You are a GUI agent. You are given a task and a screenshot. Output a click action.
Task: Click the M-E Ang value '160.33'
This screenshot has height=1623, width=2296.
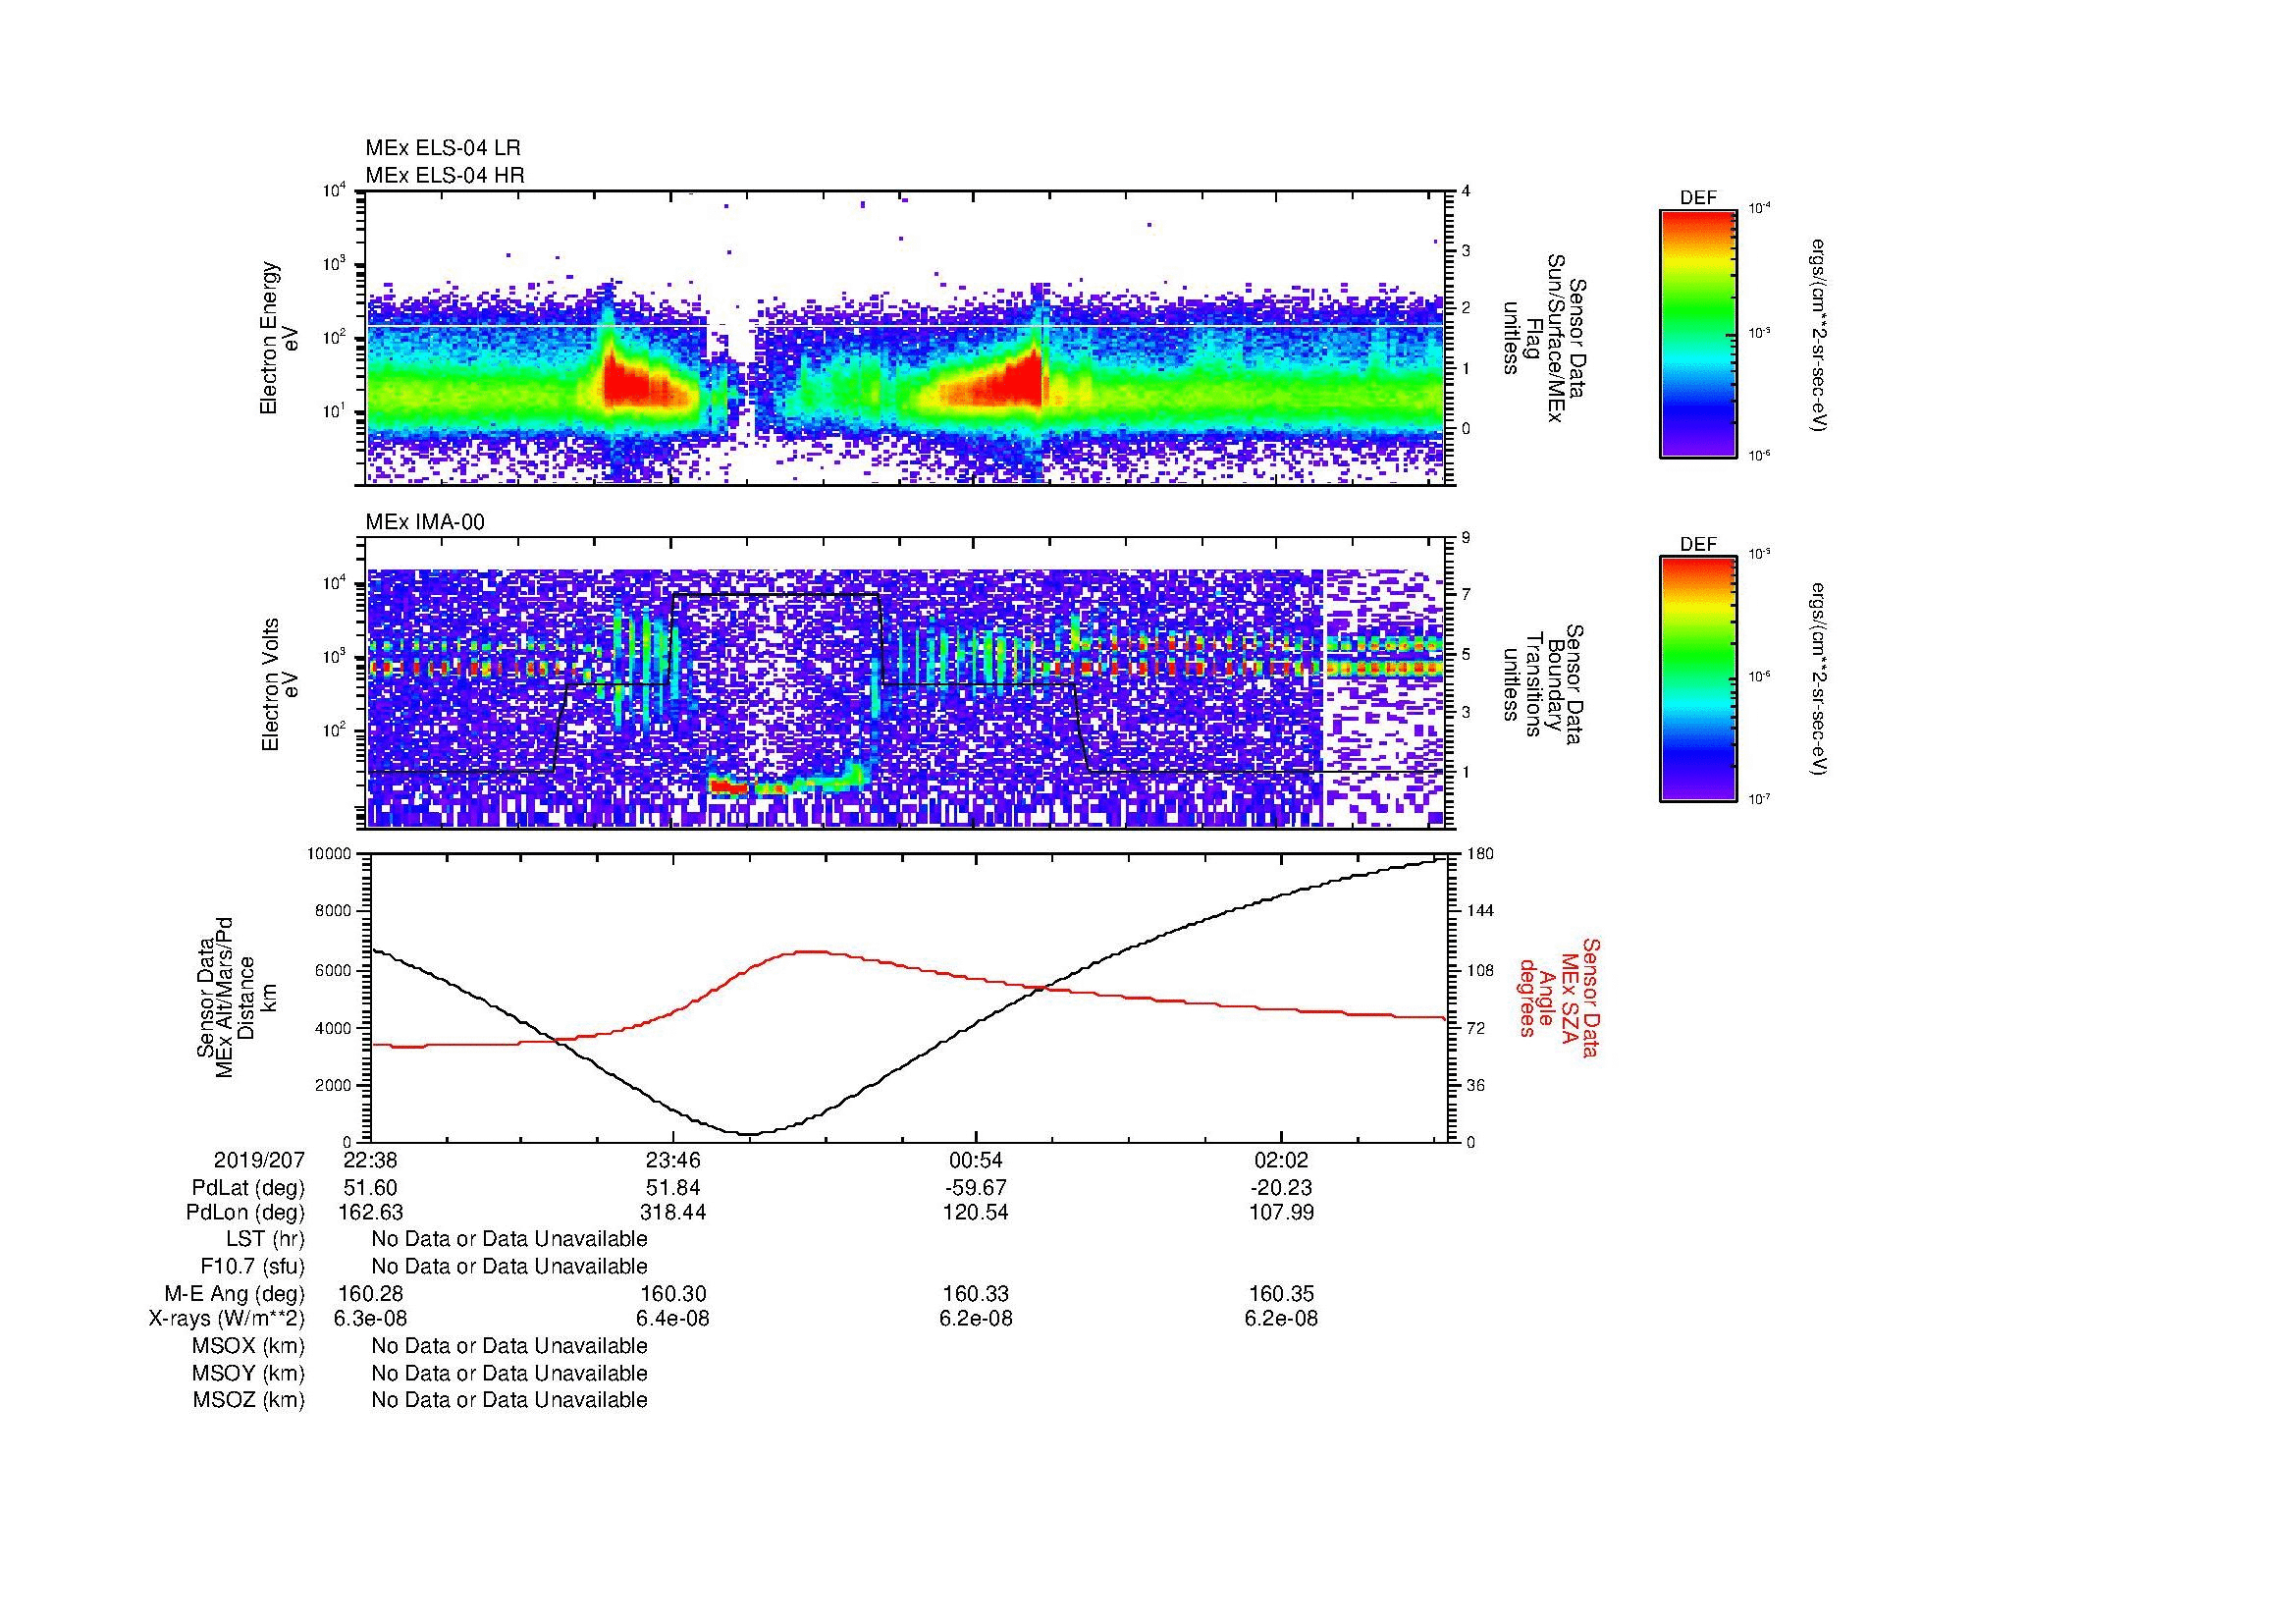(976, 1294)
